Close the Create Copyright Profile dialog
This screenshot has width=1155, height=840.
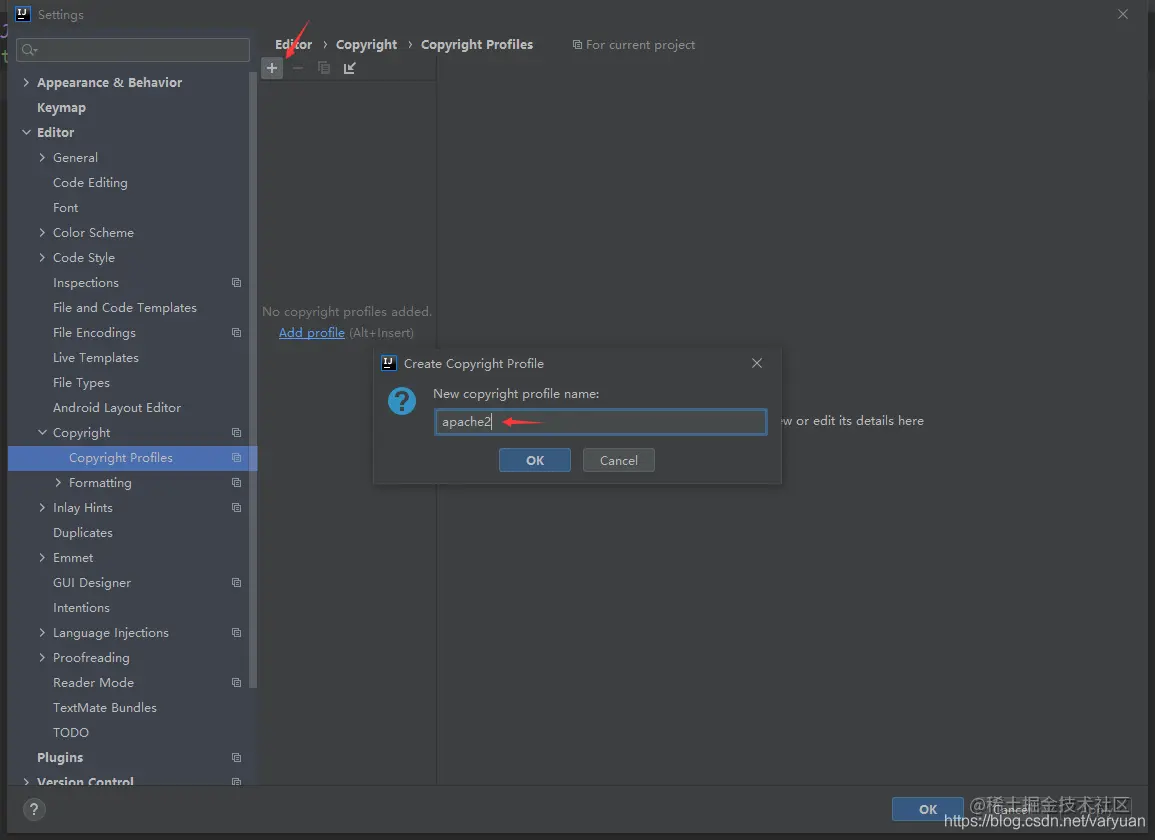[x=756, y=363]
